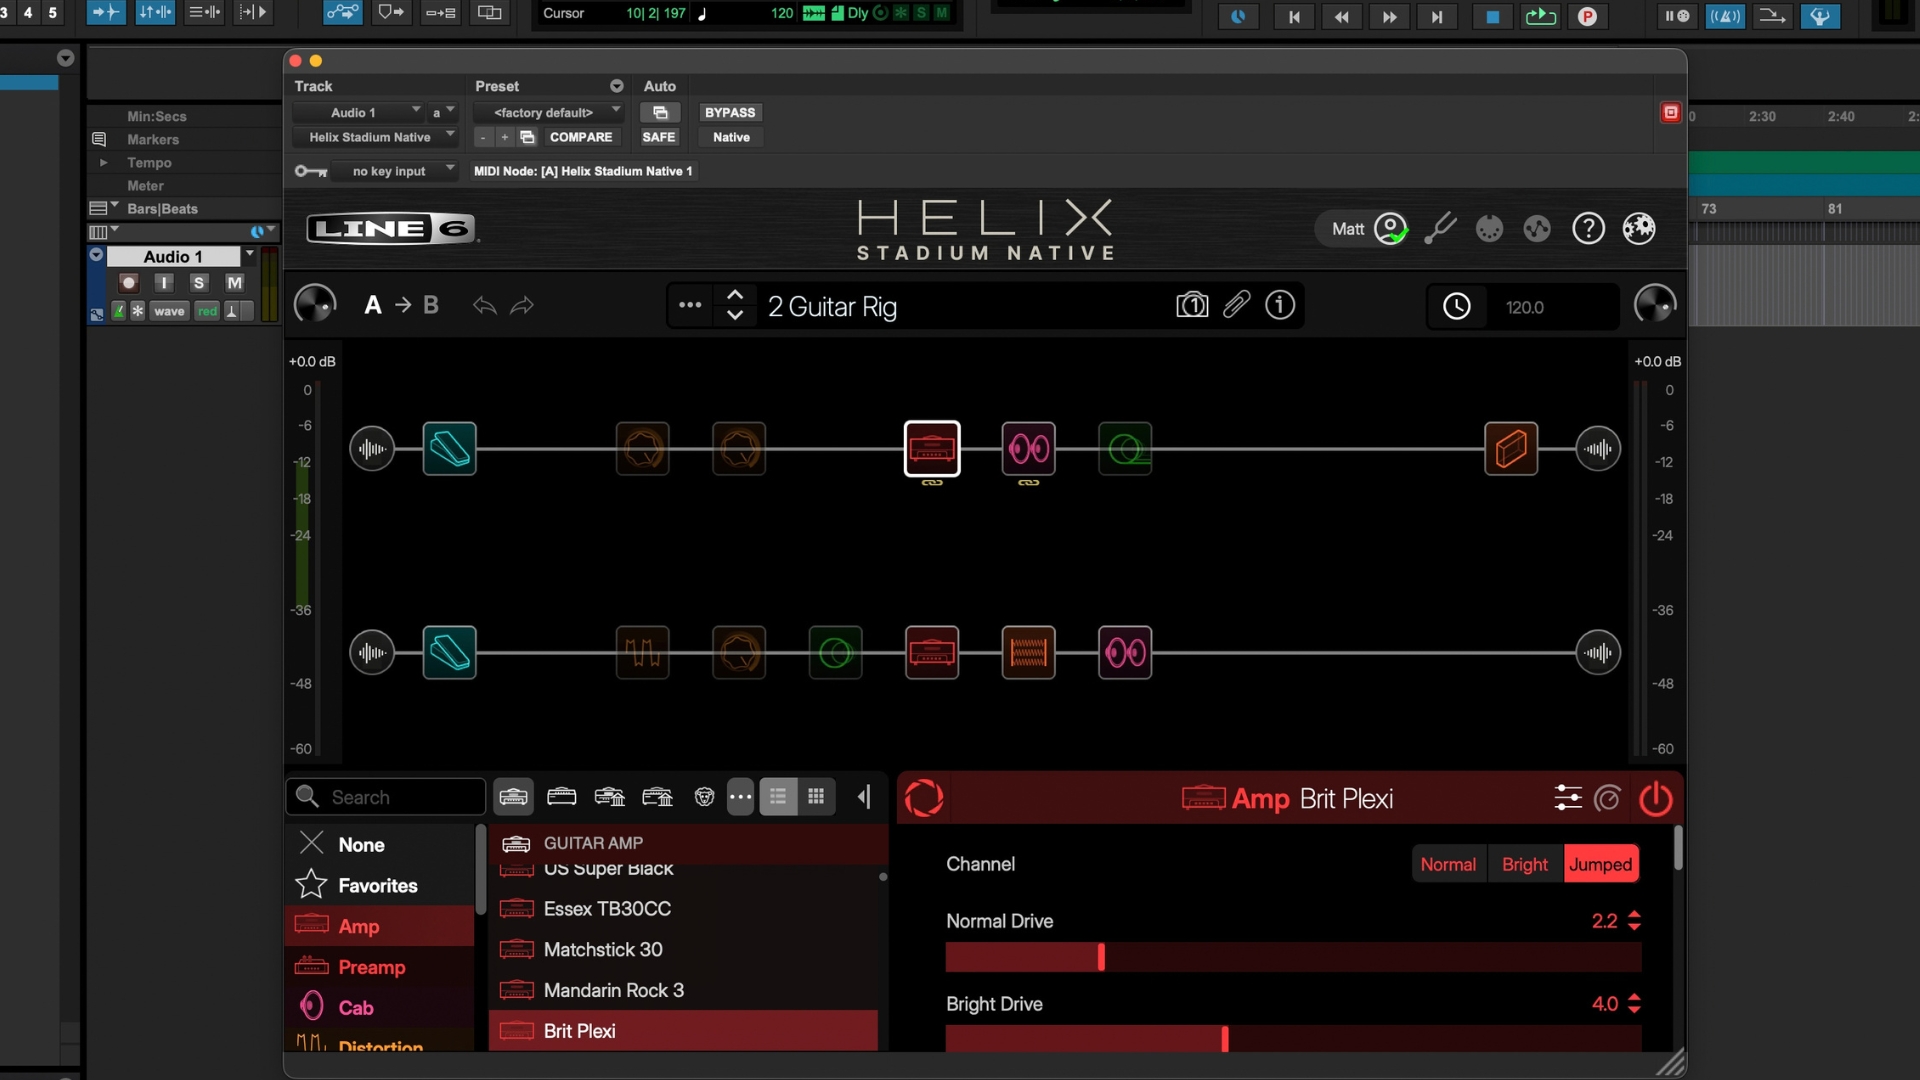Select the Jumped channel option
Viewport: 1920px width, 1080px height.
[x=1600, y=864]
